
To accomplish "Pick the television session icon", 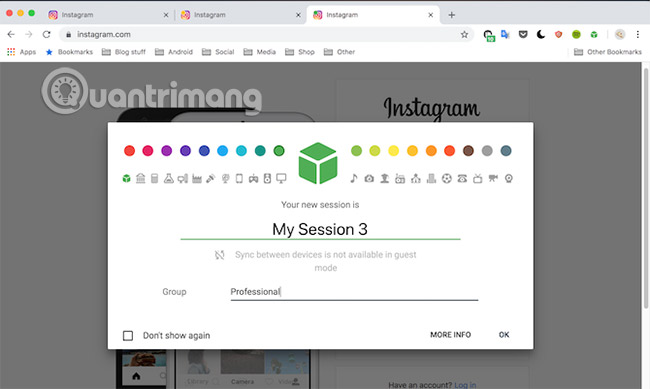I will tap(478, 179).
